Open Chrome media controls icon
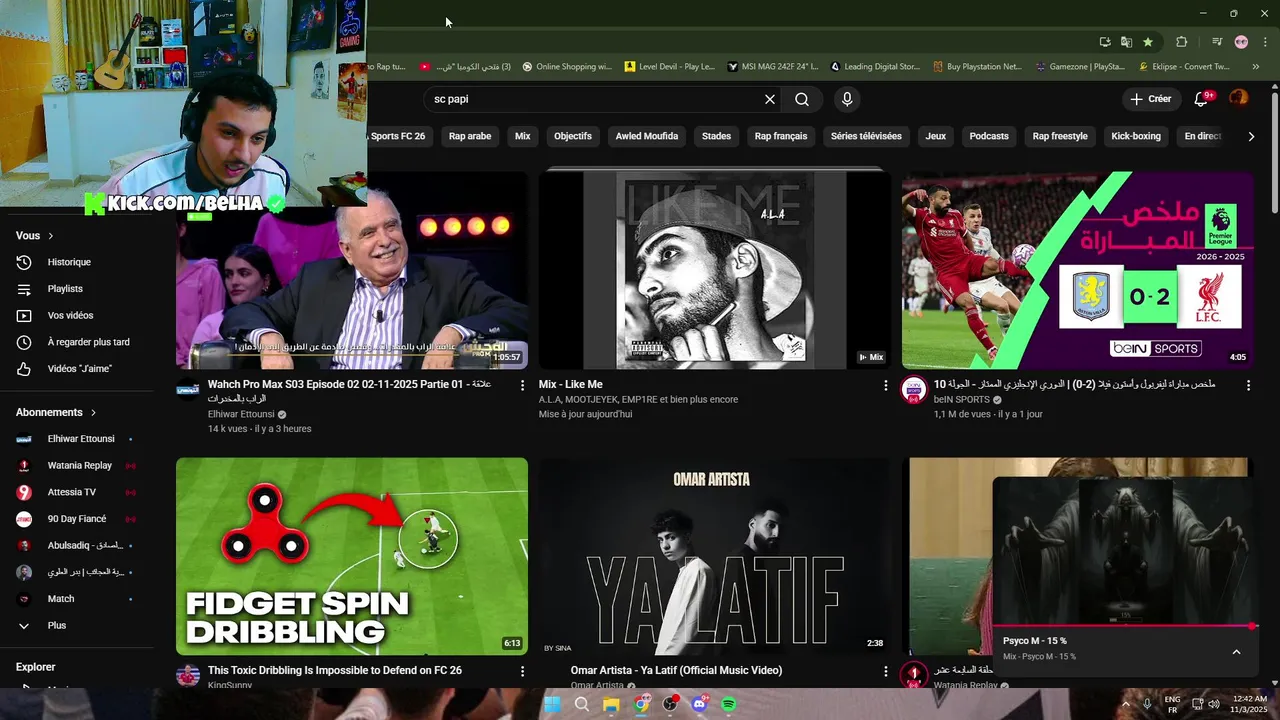Screen dimensions: 1280x720 [x=1217, y=42]
